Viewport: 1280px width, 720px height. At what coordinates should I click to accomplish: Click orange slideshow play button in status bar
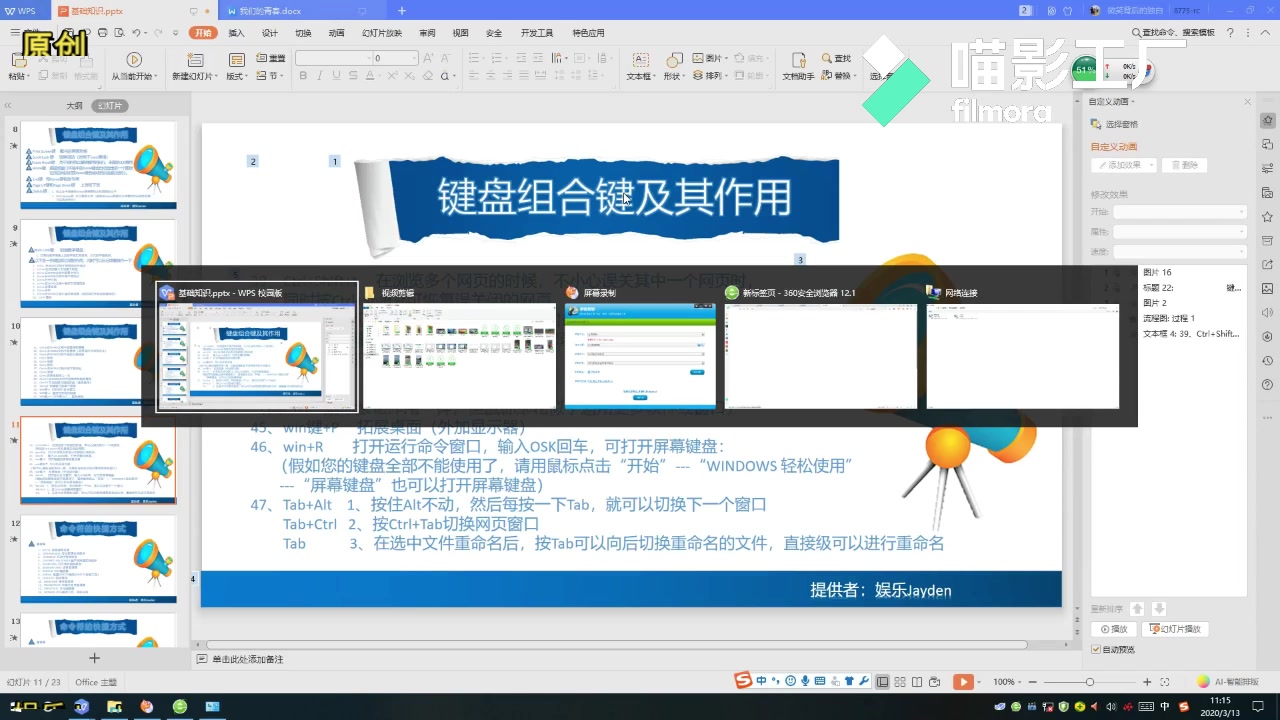(962, 681)
